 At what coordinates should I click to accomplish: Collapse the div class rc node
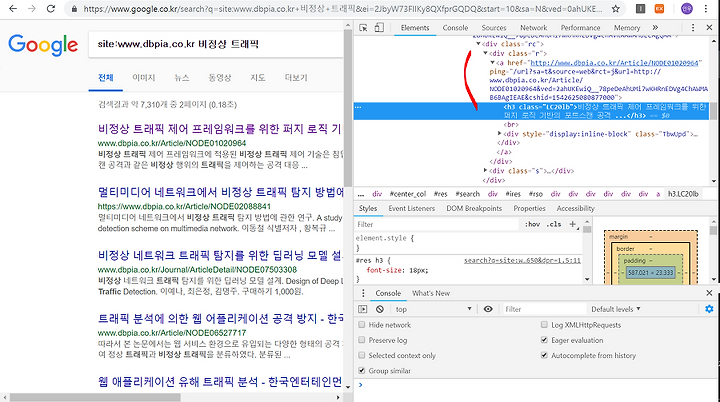478,44
